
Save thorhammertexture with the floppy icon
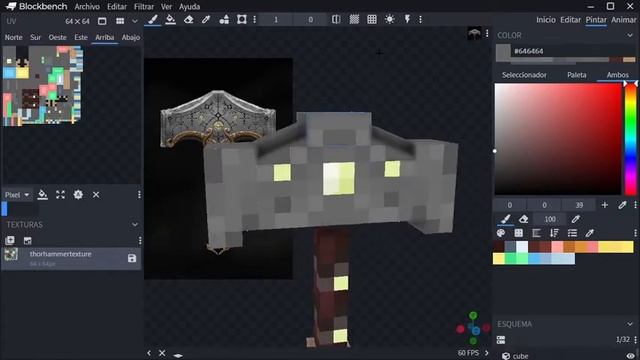pos(132,258)
